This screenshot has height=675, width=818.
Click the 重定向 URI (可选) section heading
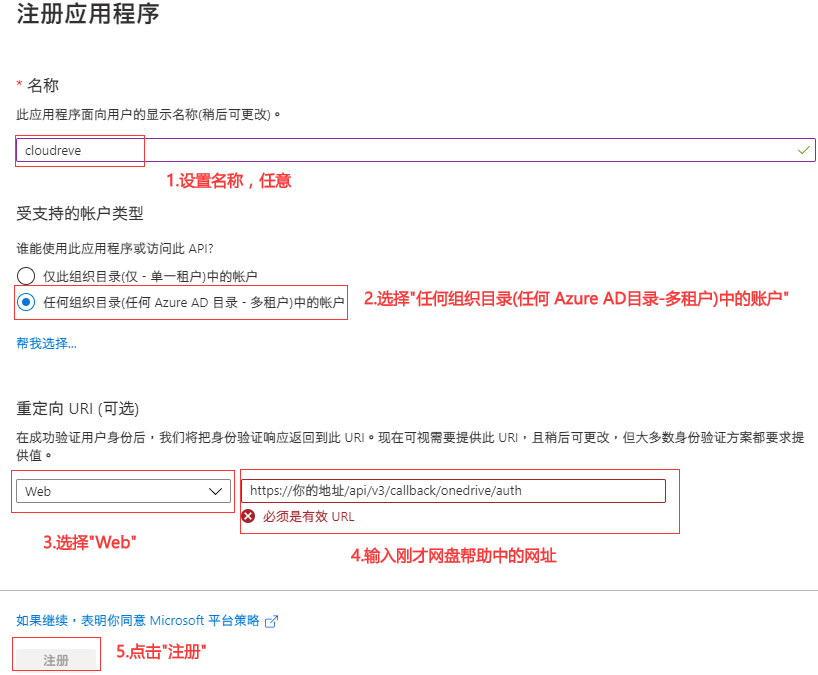77,409
